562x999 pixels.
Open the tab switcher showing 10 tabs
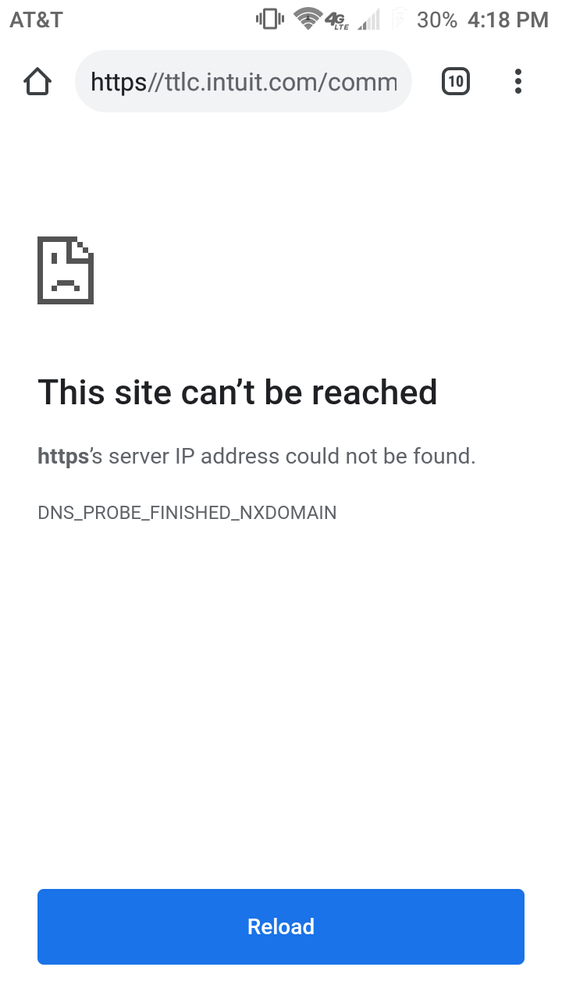pyautogui.click(x=456, y=82)
